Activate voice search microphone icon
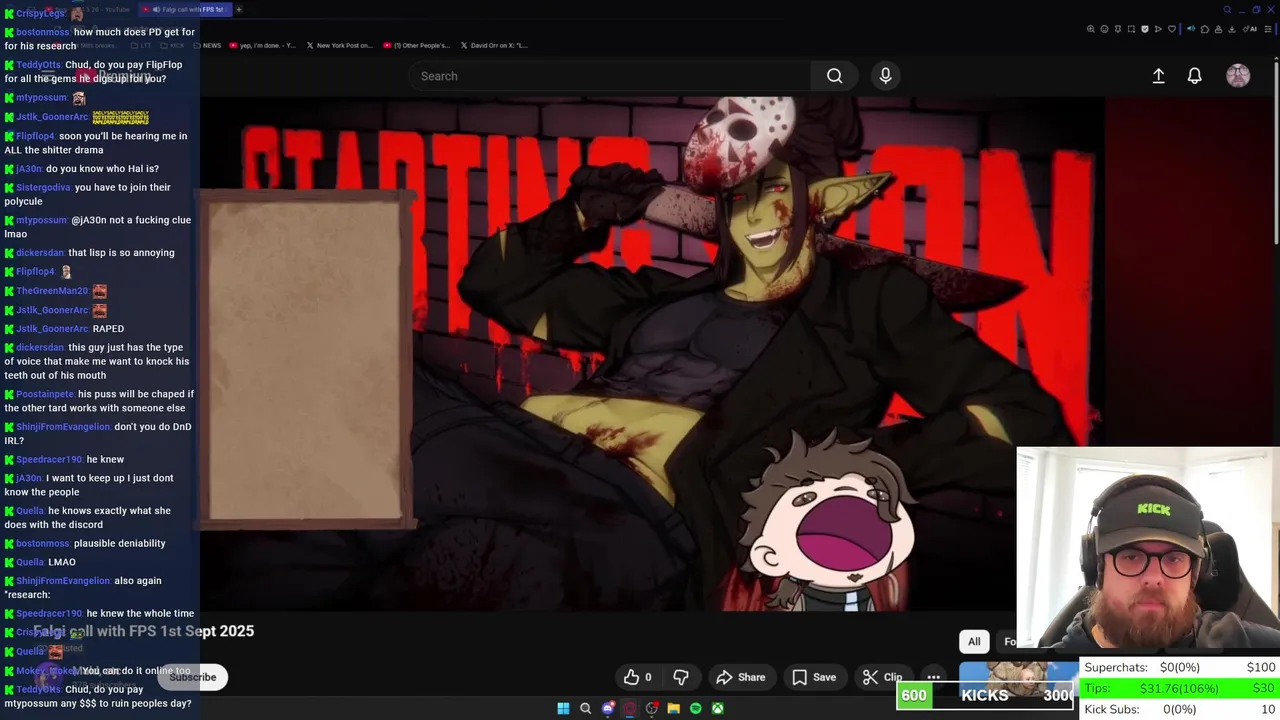 pyautogui.click(x=885, y=76)
